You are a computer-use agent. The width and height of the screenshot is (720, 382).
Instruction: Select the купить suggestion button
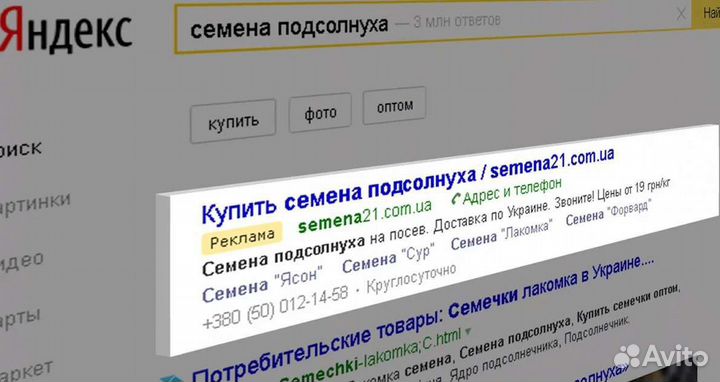(233, 121)
